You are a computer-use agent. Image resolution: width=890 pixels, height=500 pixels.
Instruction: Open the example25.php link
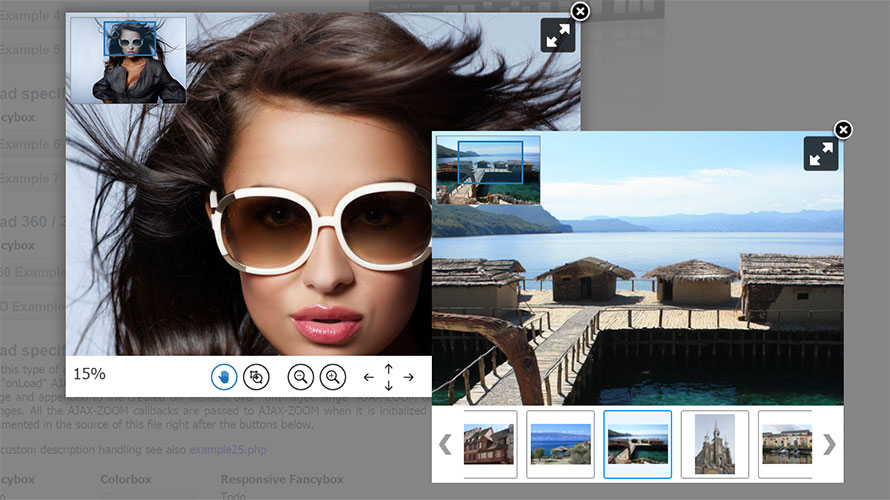pyautogui.click(x=228, y=449)
